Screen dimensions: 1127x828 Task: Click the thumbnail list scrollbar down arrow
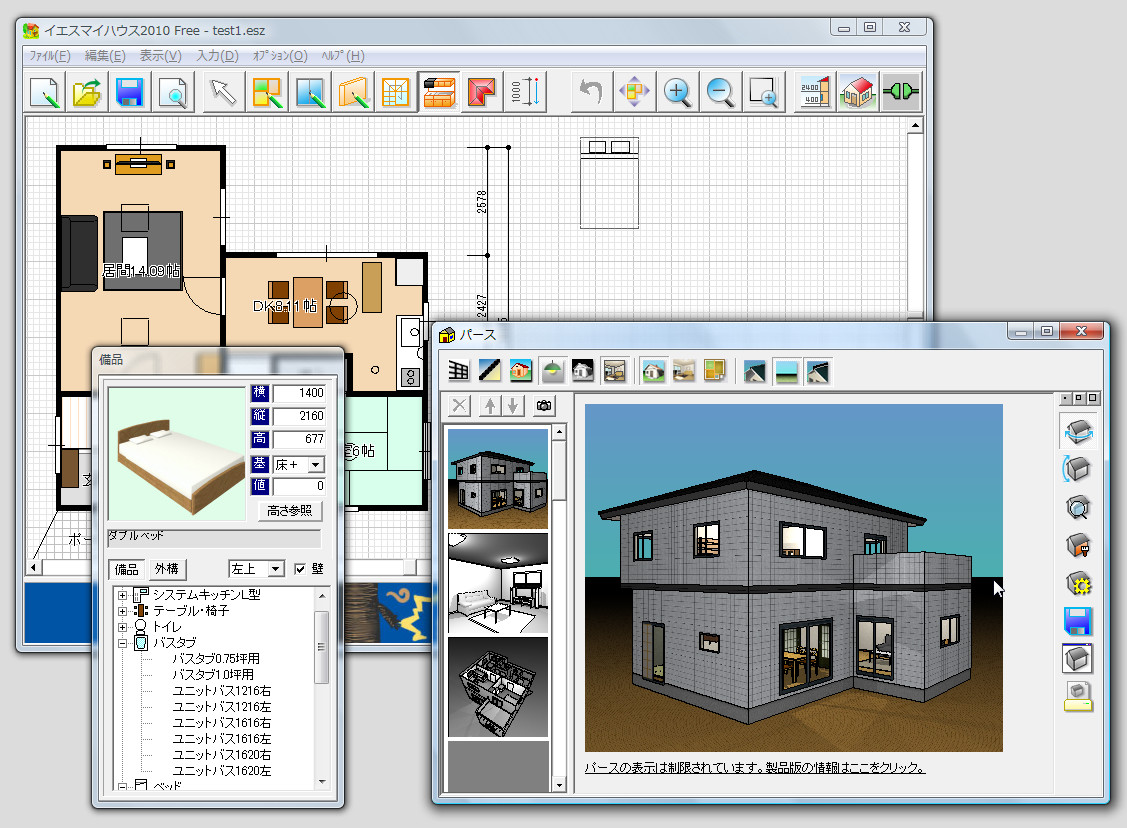[x=559, y=786]
